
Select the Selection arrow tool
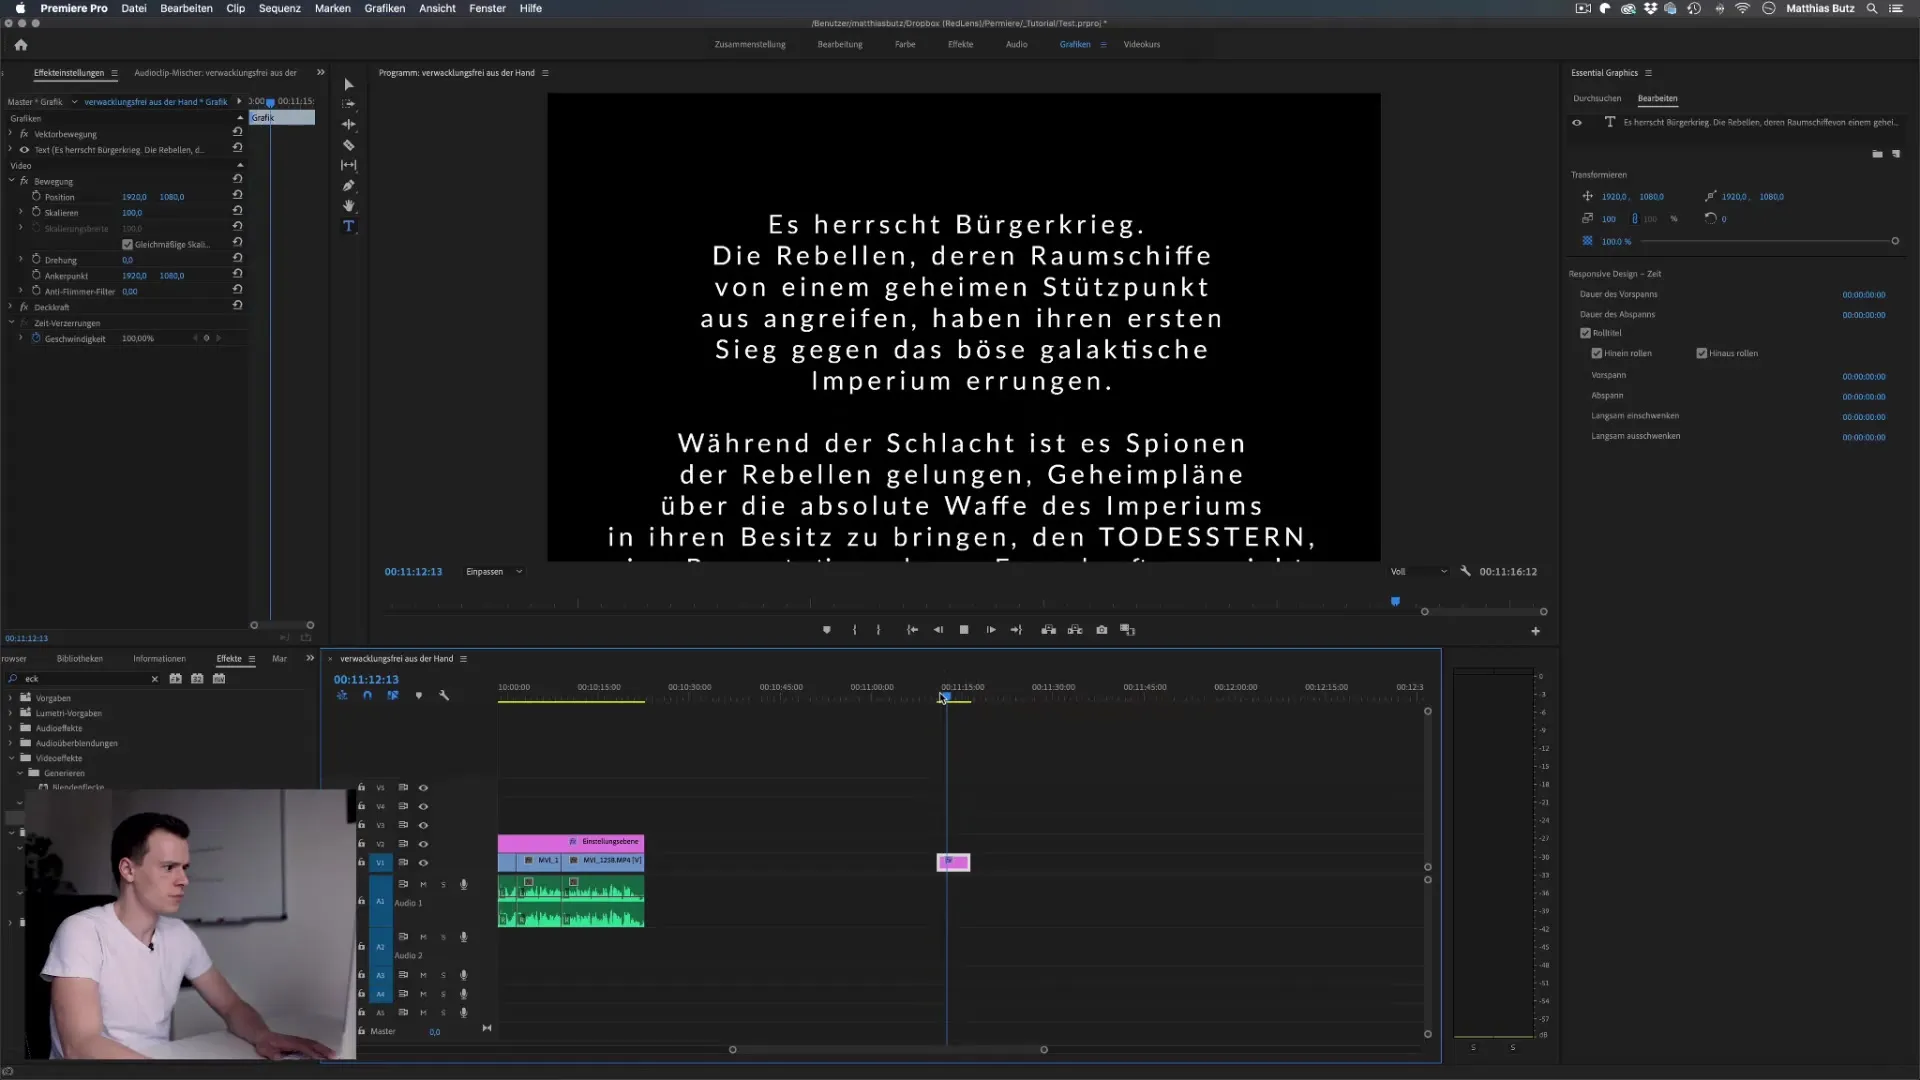(x=348, y=85)
